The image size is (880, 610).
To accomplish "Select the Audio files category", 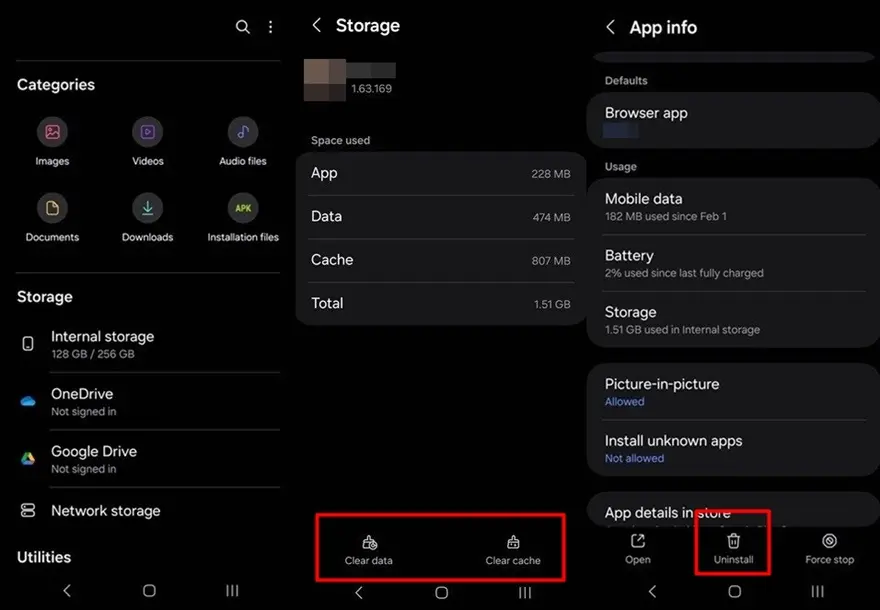I will [241, 141].
